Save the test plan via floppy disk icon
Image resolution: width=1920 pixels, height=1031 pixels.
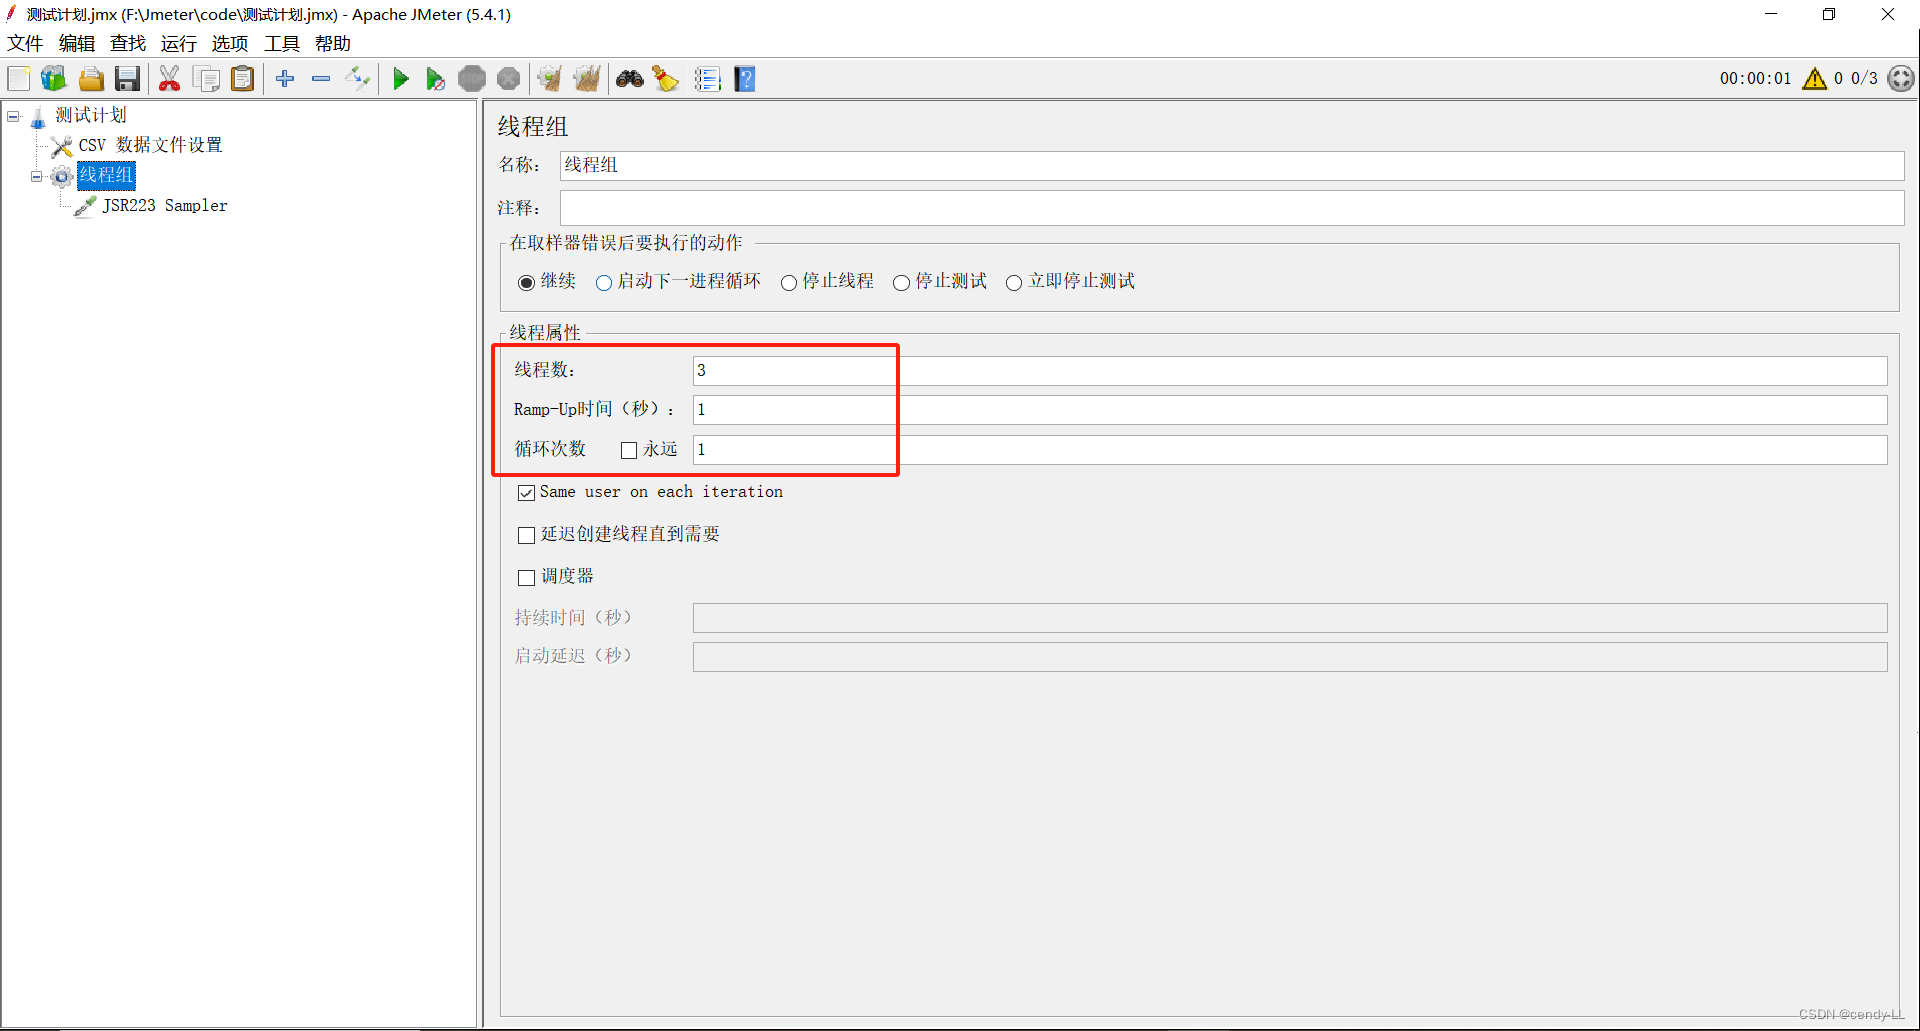click(x=127, y=78)
